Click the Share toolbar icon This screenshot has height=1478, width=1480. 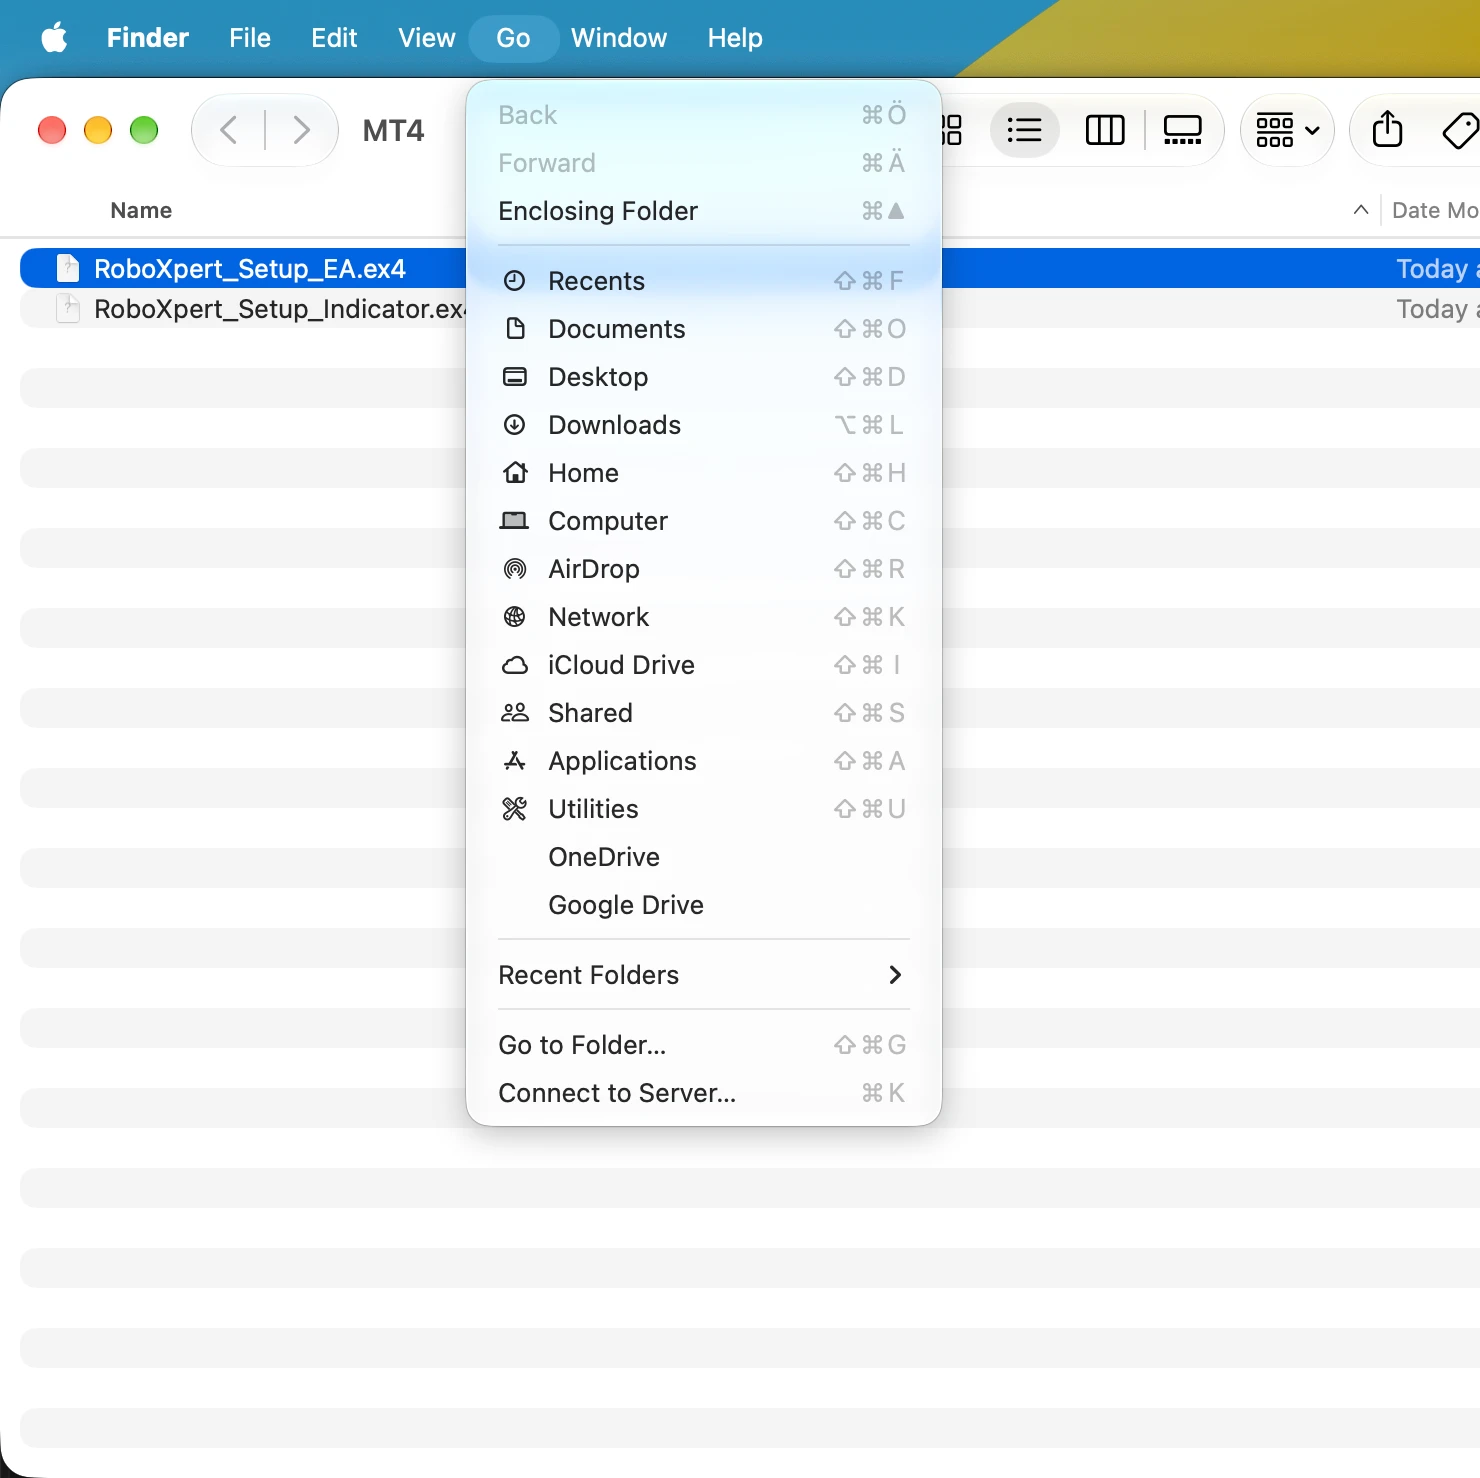pyautogui.click(x=1387, y=129)
